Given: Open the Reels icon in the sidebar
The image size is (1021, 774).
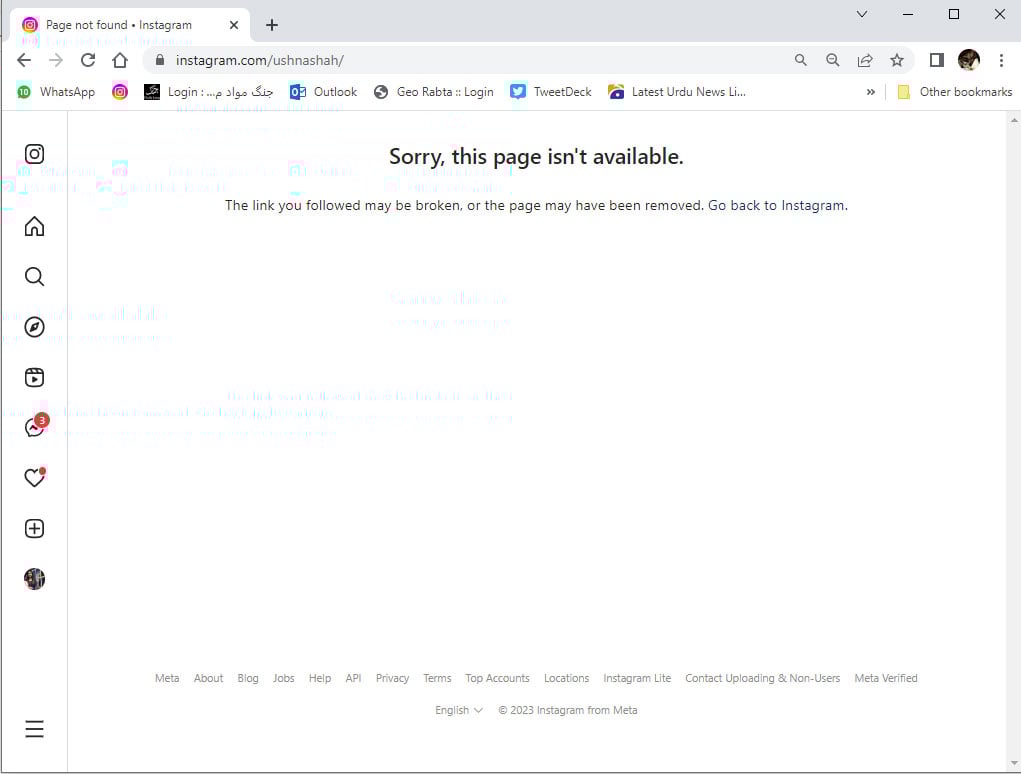Looking at the screenshot, I should click(x=34, y=377).
